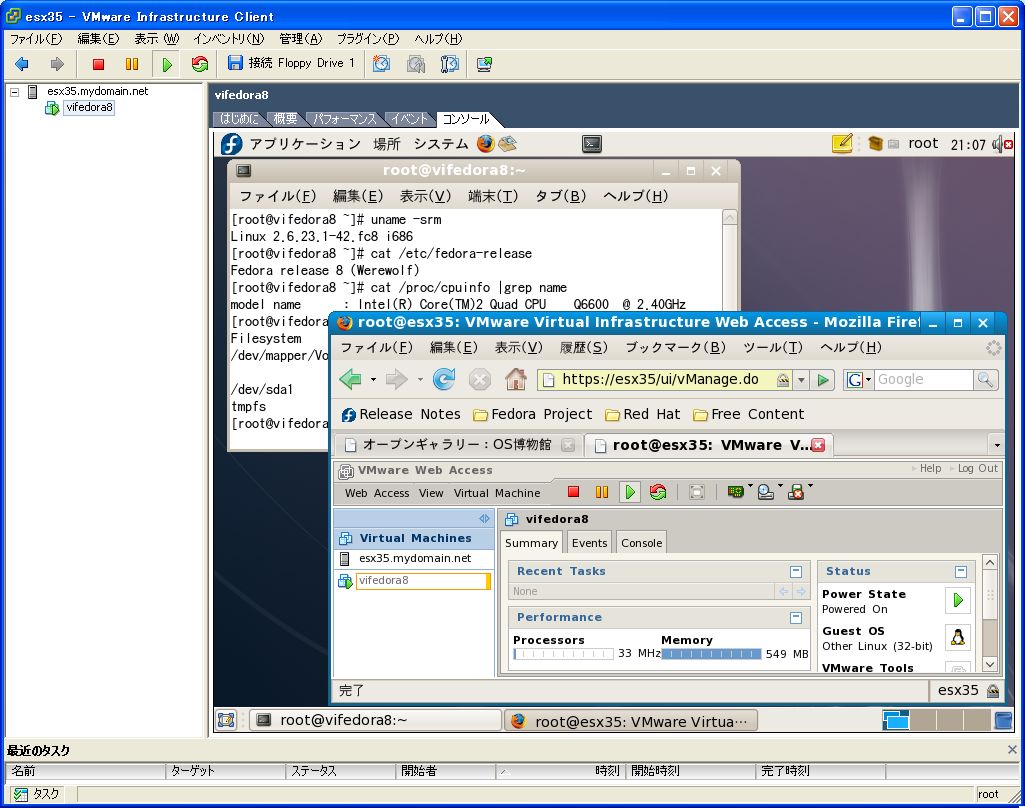This screenshot has height=808, width=1025.
Task: Open the Firefox back history dropdown arrow
Action: point(373,379)
